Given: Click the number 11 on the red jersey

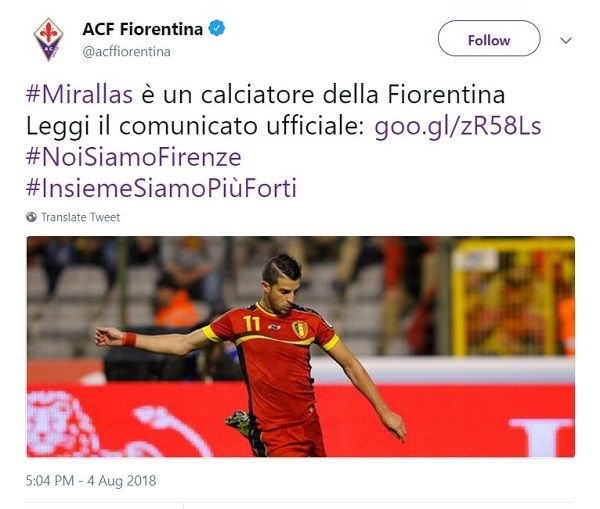Looking at the screenshot, I should pyautogui.click(x=251, y=323).
